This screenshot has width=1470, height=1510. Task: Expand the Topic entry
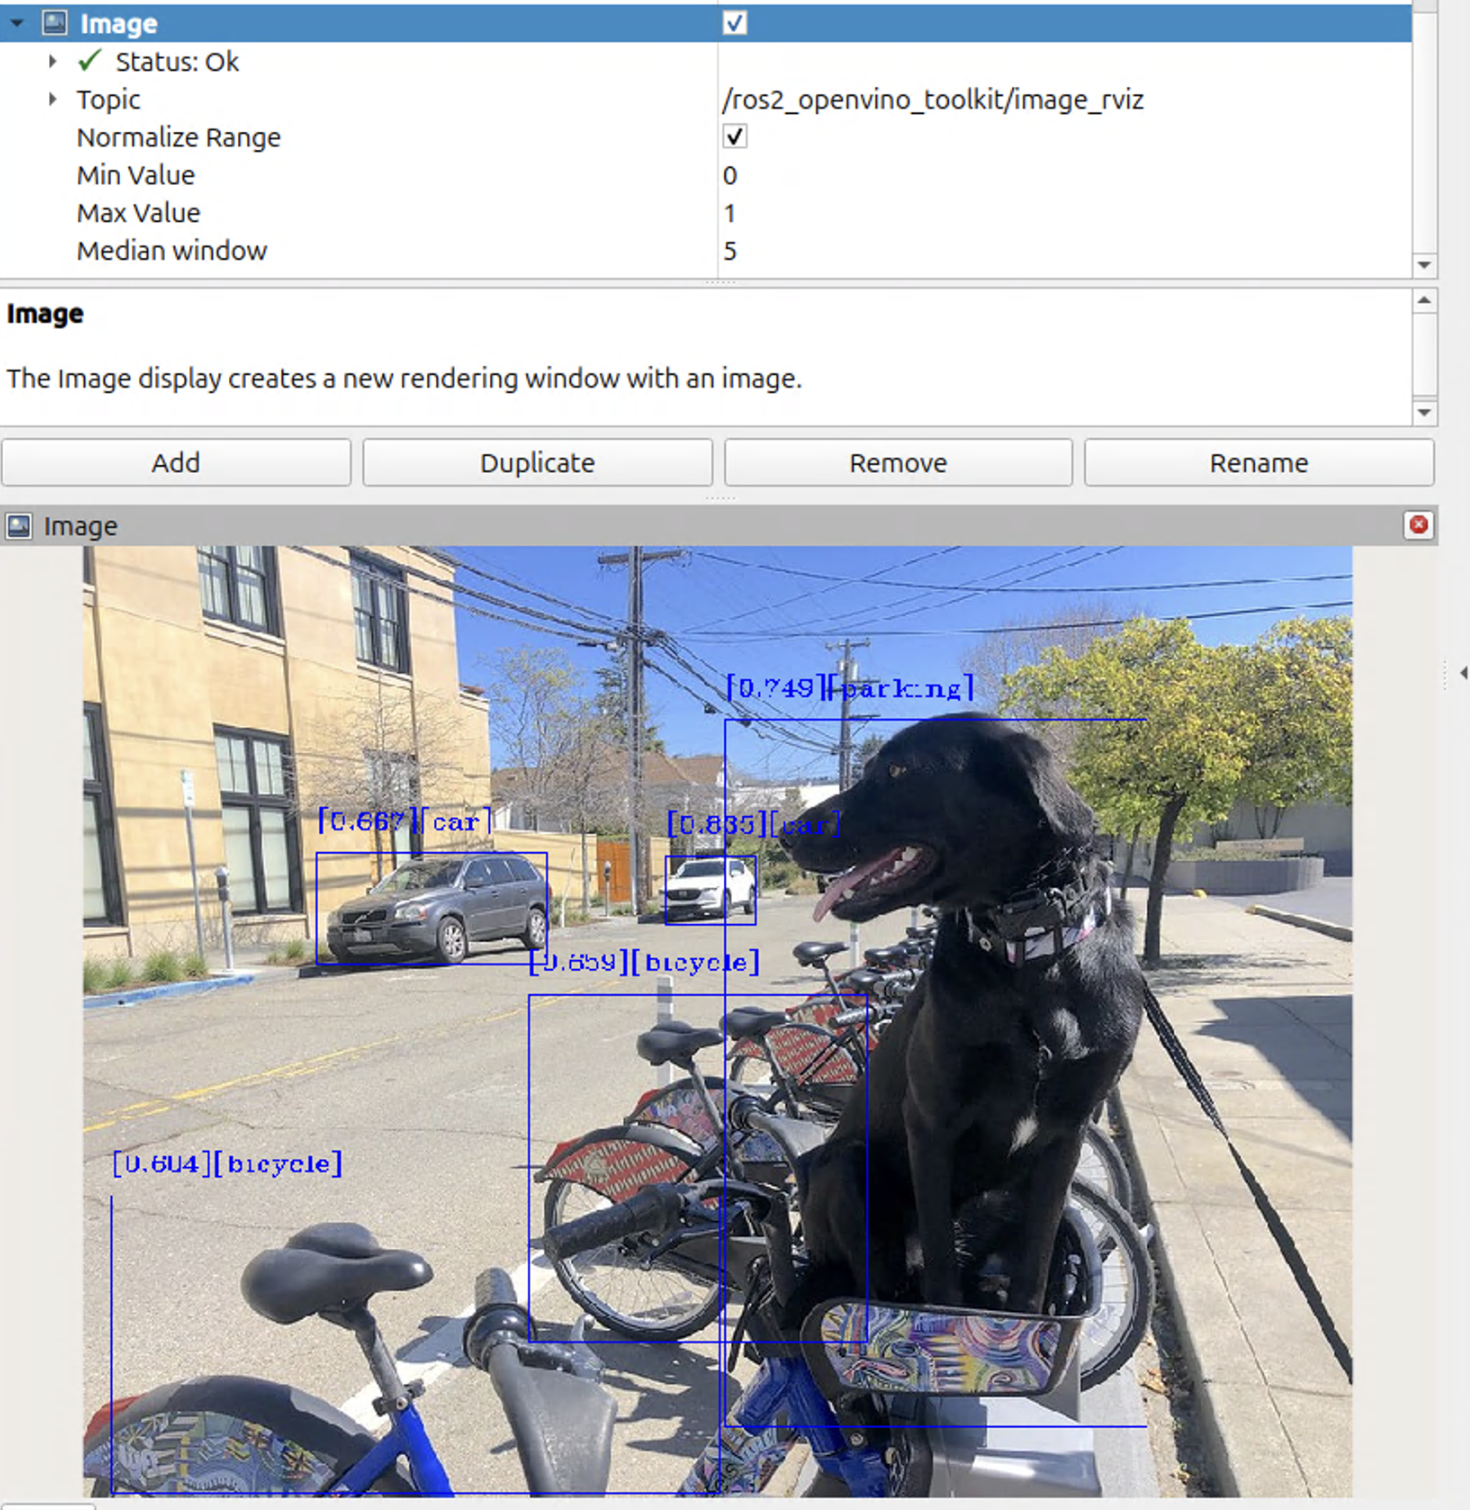(52, 99)
